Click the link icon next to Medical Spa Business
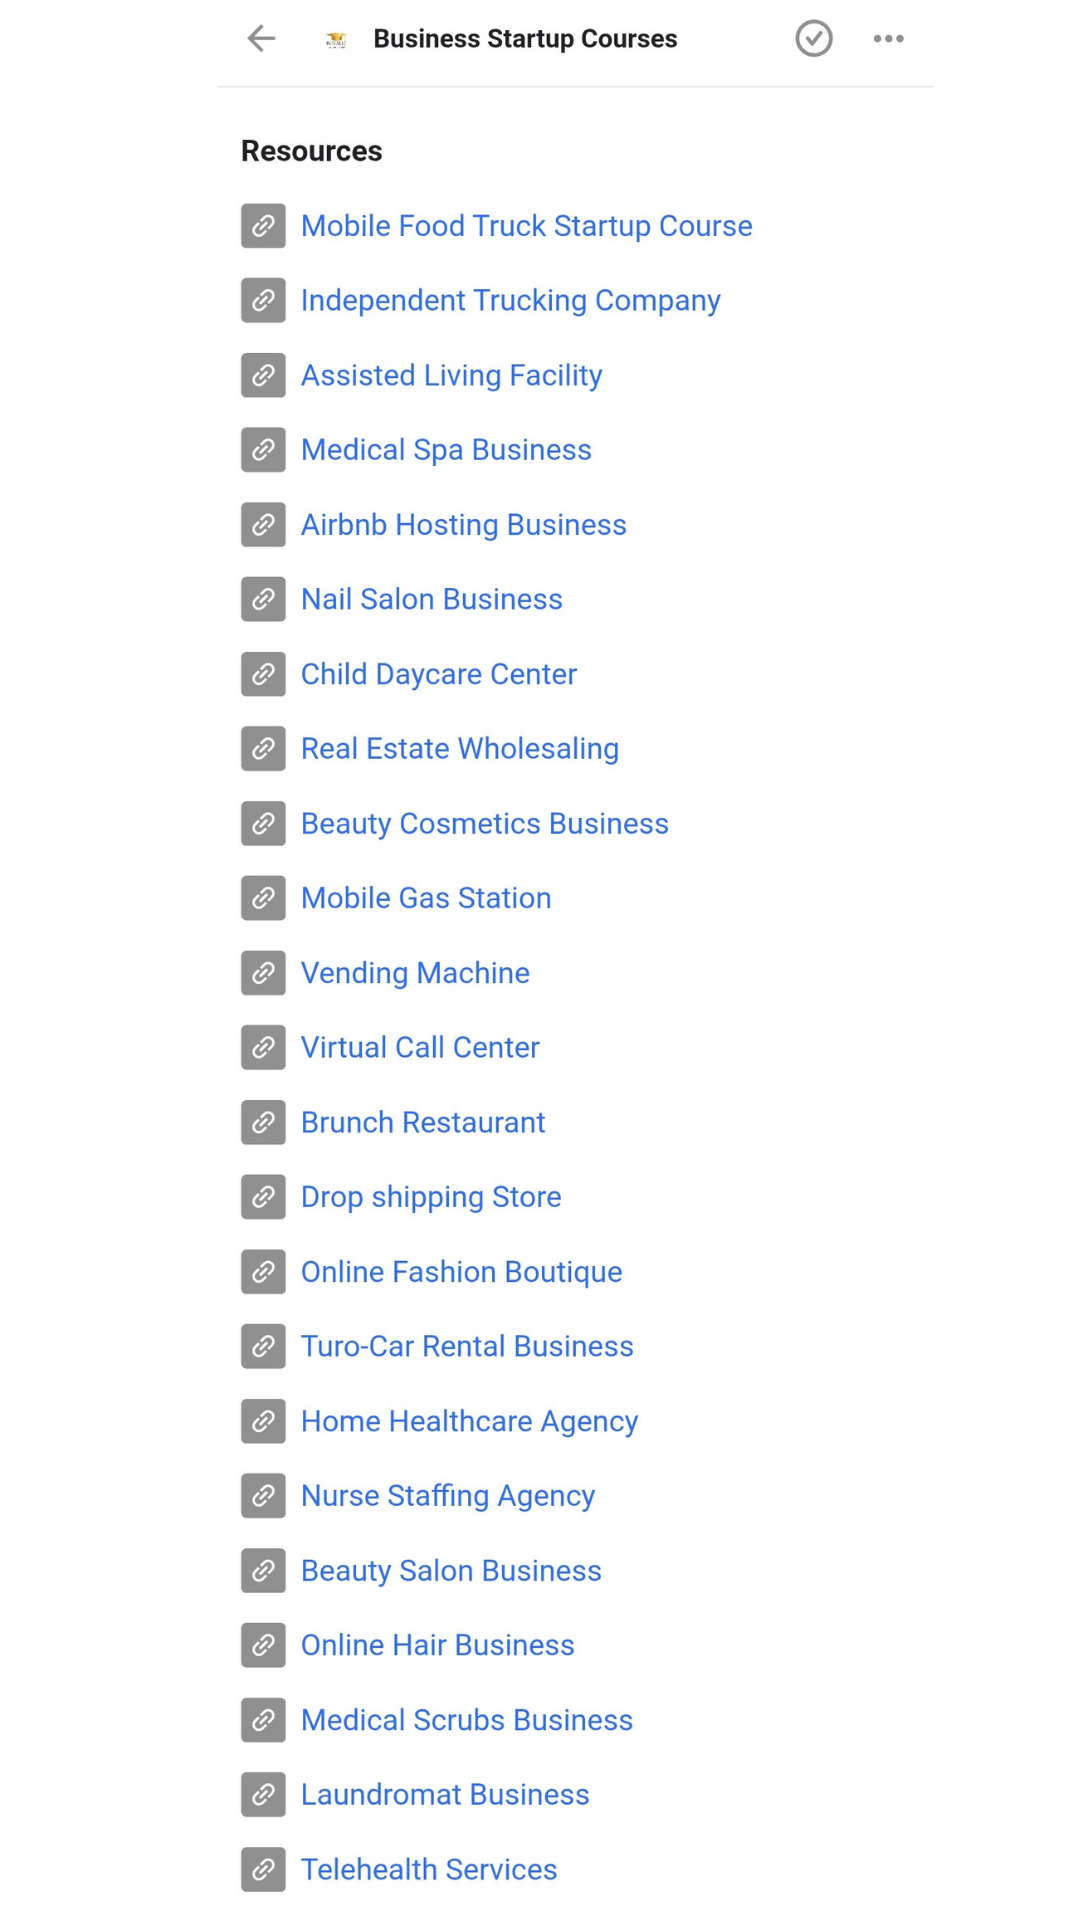 263,450
